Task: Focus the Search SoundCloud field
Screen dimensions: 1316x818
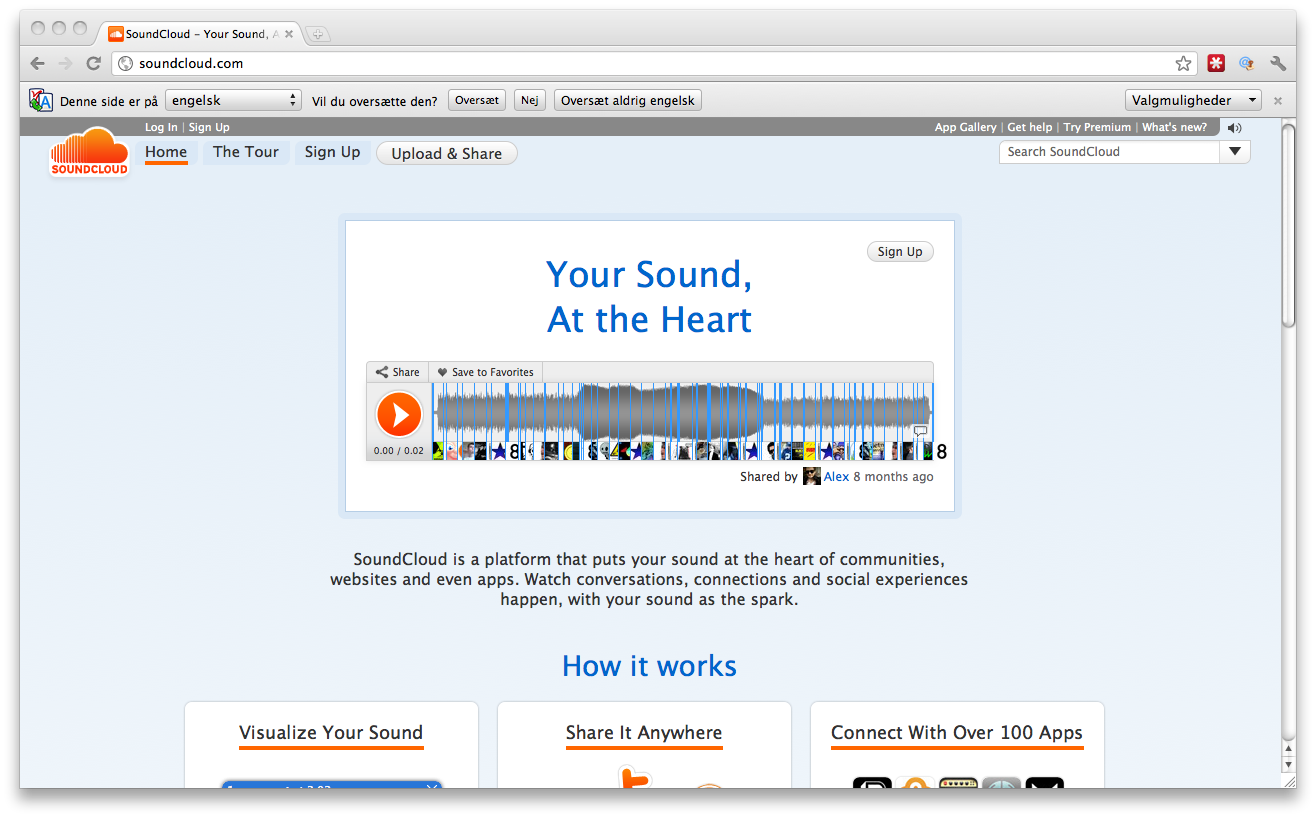Action: (1108, 152)
